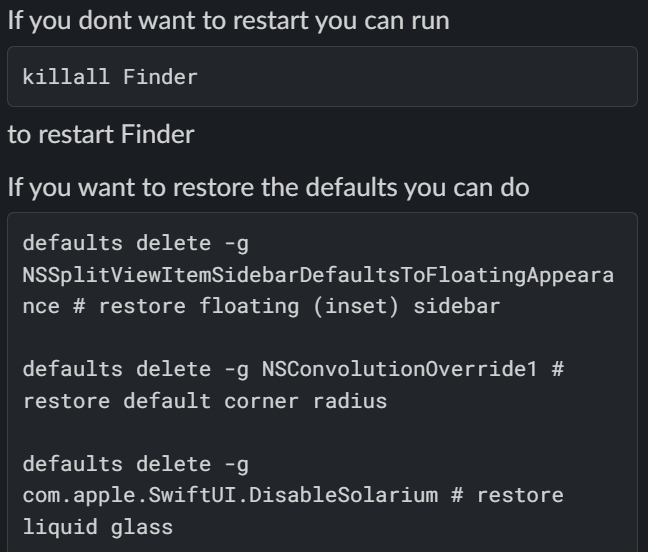Click the word "Finder" in killall command
The height and width of the screenshot is (552, 648).
pos(160,77)
